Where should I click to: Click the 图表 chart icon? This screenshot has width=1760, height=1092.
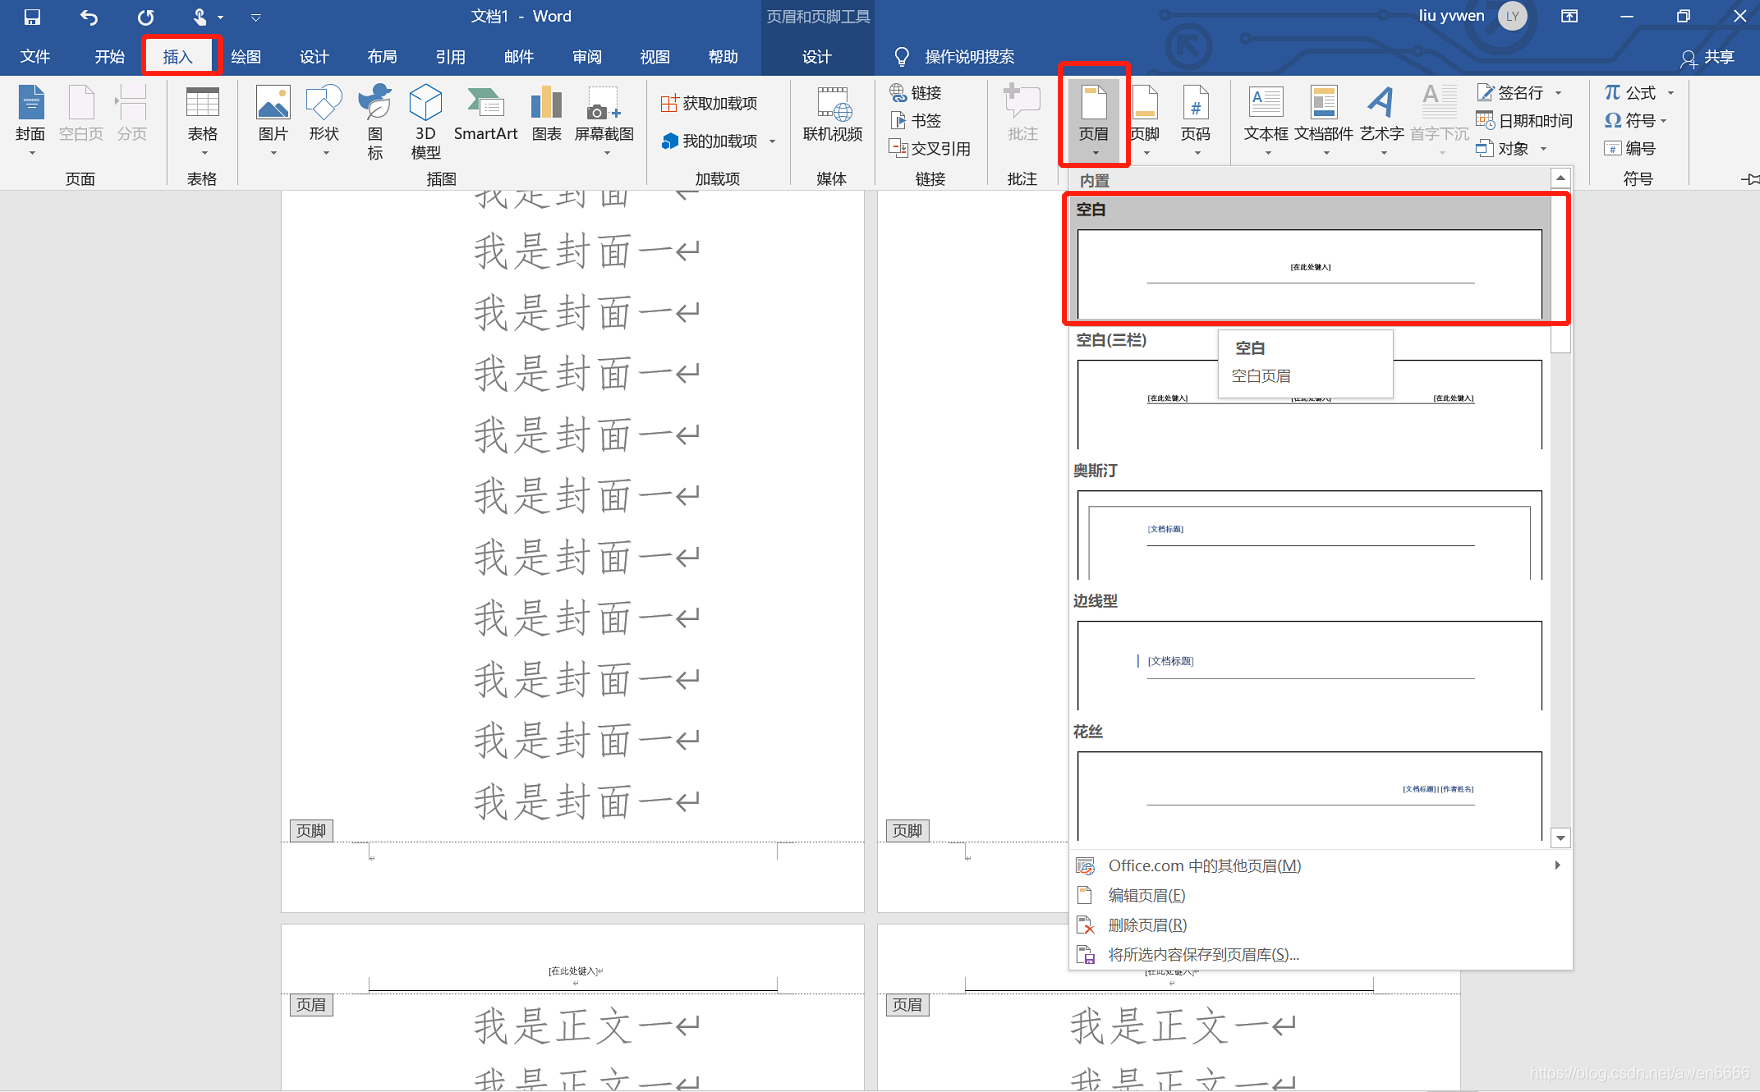546,113
